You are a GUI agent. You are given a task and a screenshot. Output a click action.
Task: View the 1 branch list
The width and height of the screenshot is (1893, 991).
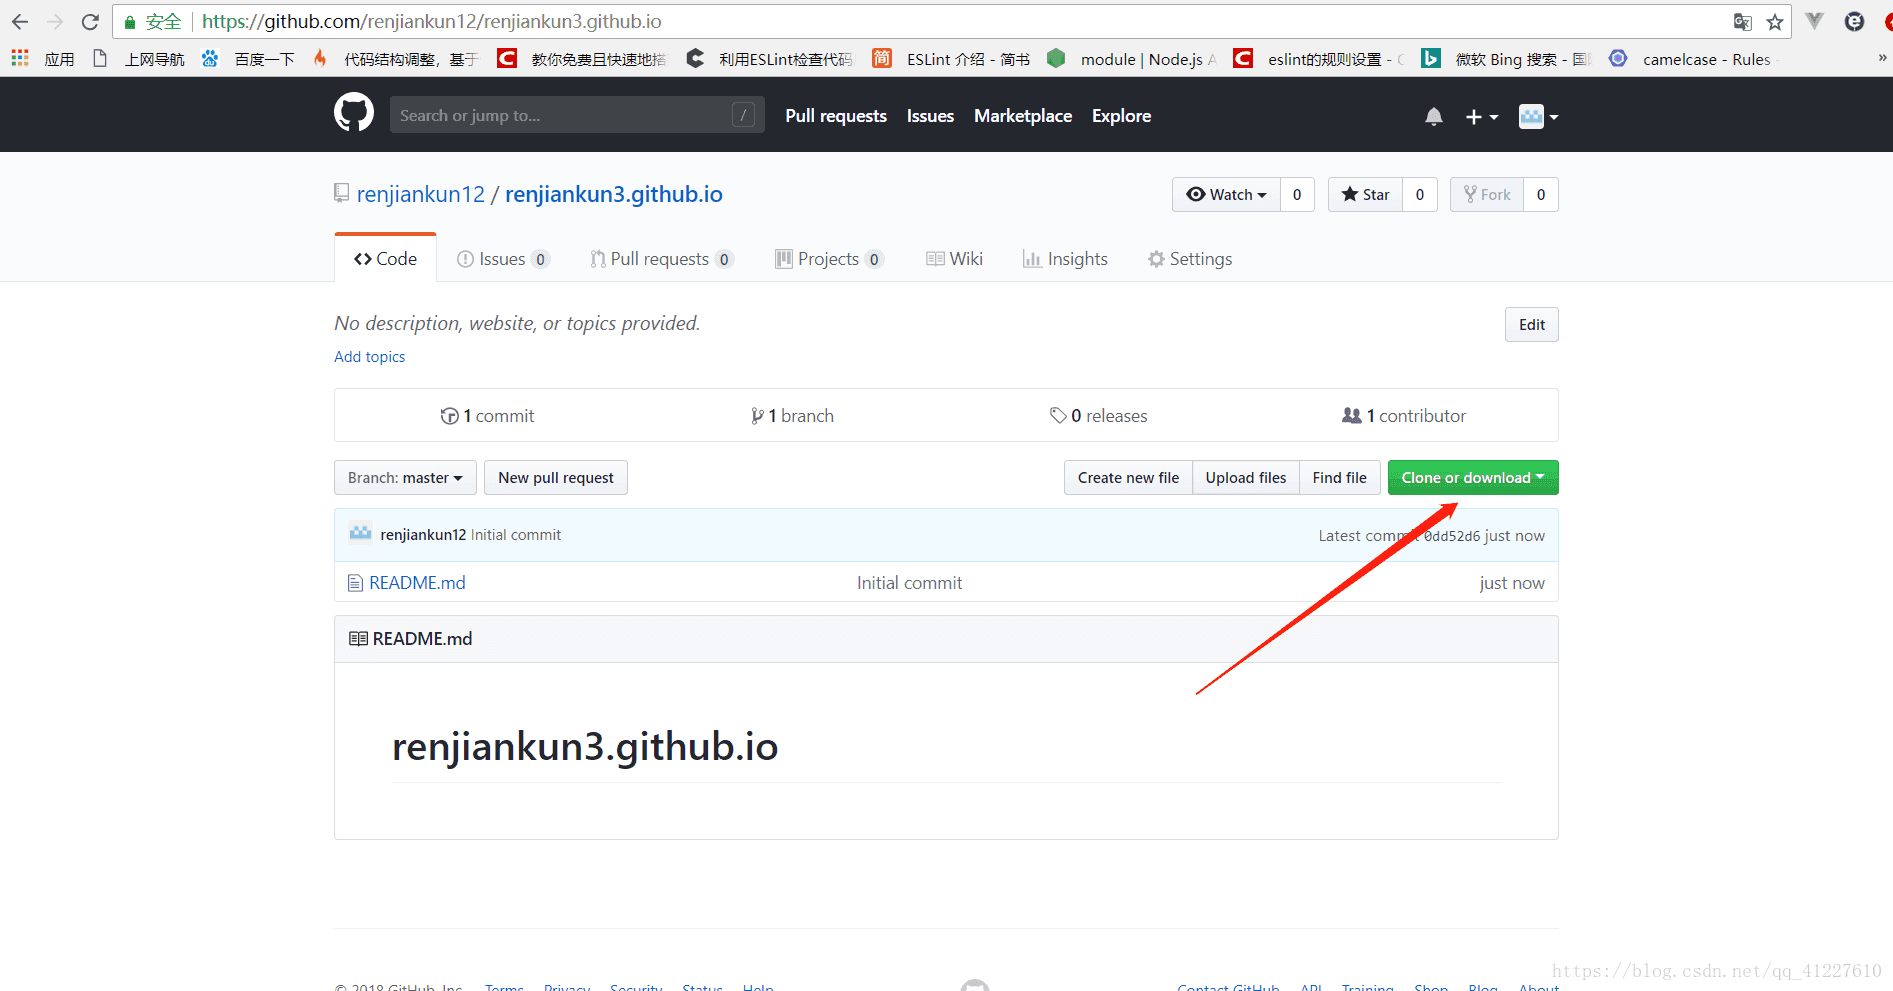click(792, 416)
